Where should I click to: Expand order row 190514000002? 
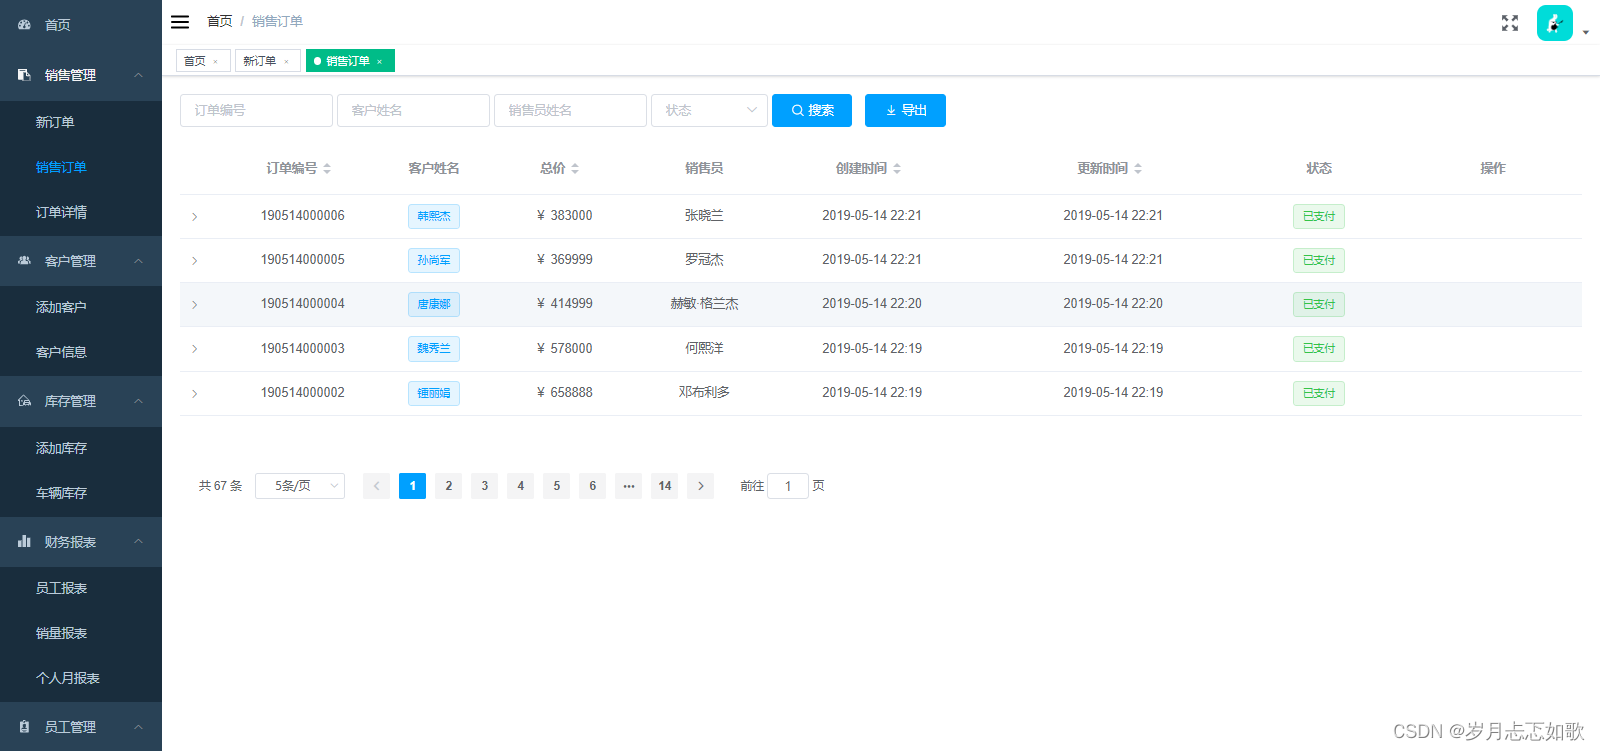tap(194, 394)
